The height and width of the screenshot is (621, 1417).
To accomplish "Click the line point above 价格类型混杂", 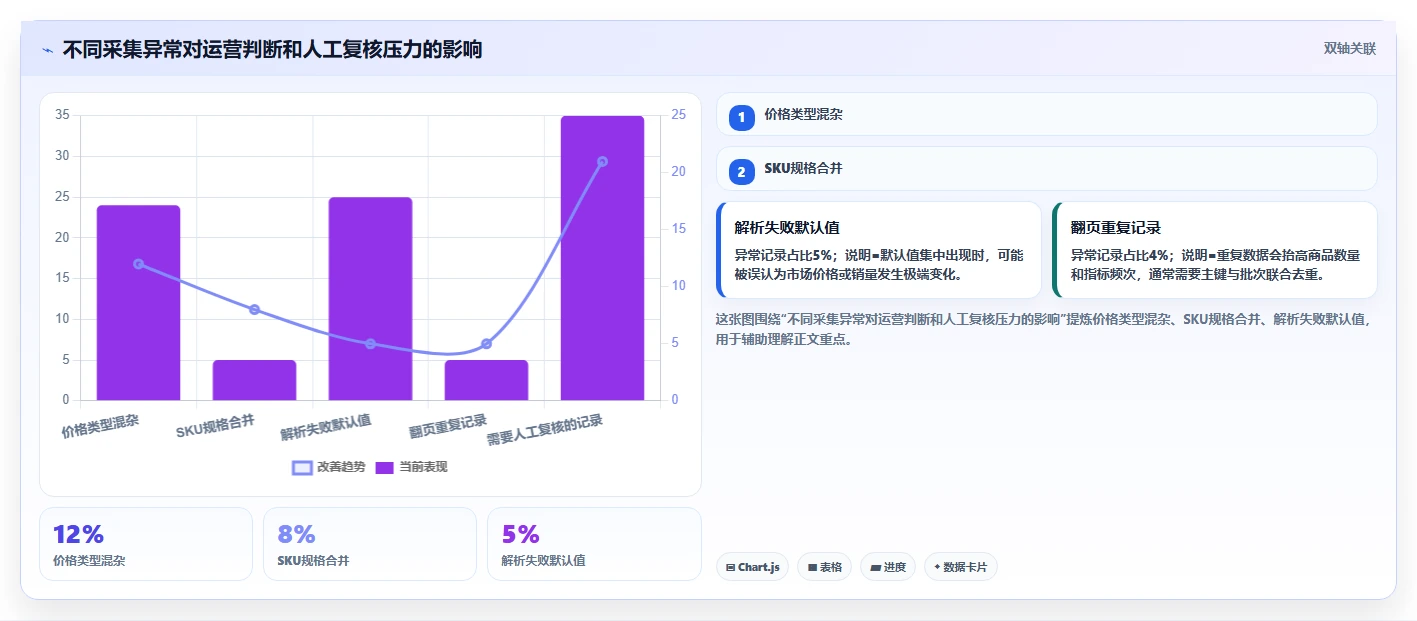I will (x=138, y=264).
